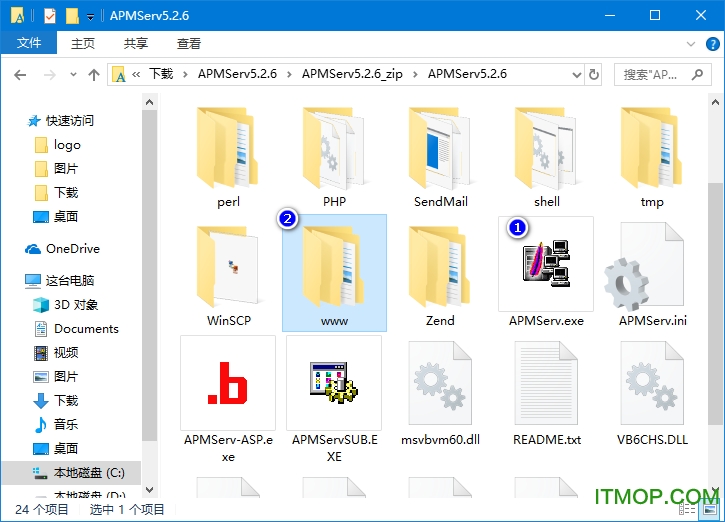Go up one folder level
This screenshot has height=522, width=725.
click(94, 74)
